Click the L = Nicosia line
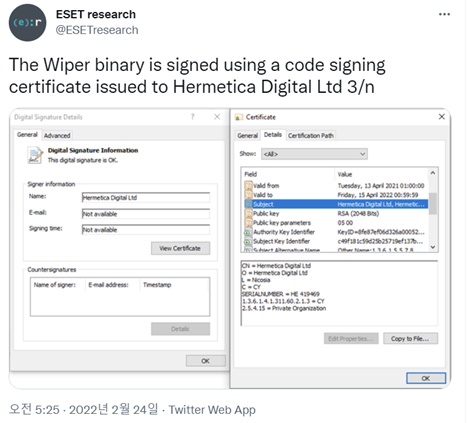468x423 pixels. click(x=256, y=280)
